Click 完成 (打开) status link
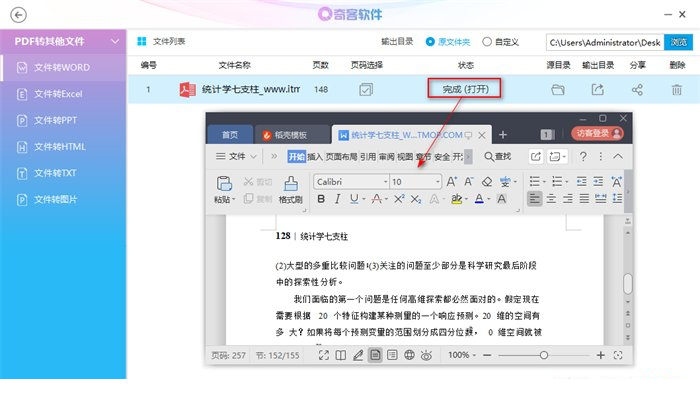This screenshot has width=700, height=394. [x=465, y=89]
